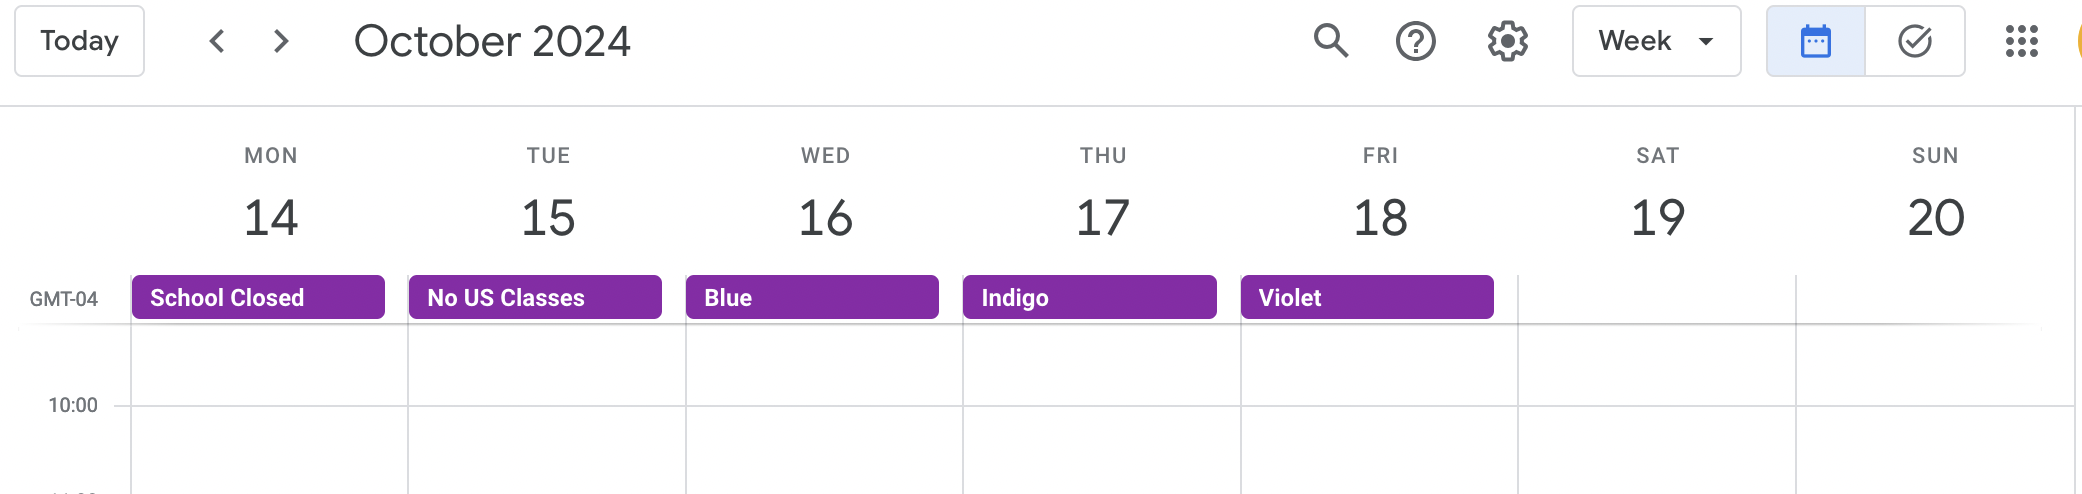This screenshot has height=494, width=2082.
Task: Open the calendar search
Action: point(1331,41)
